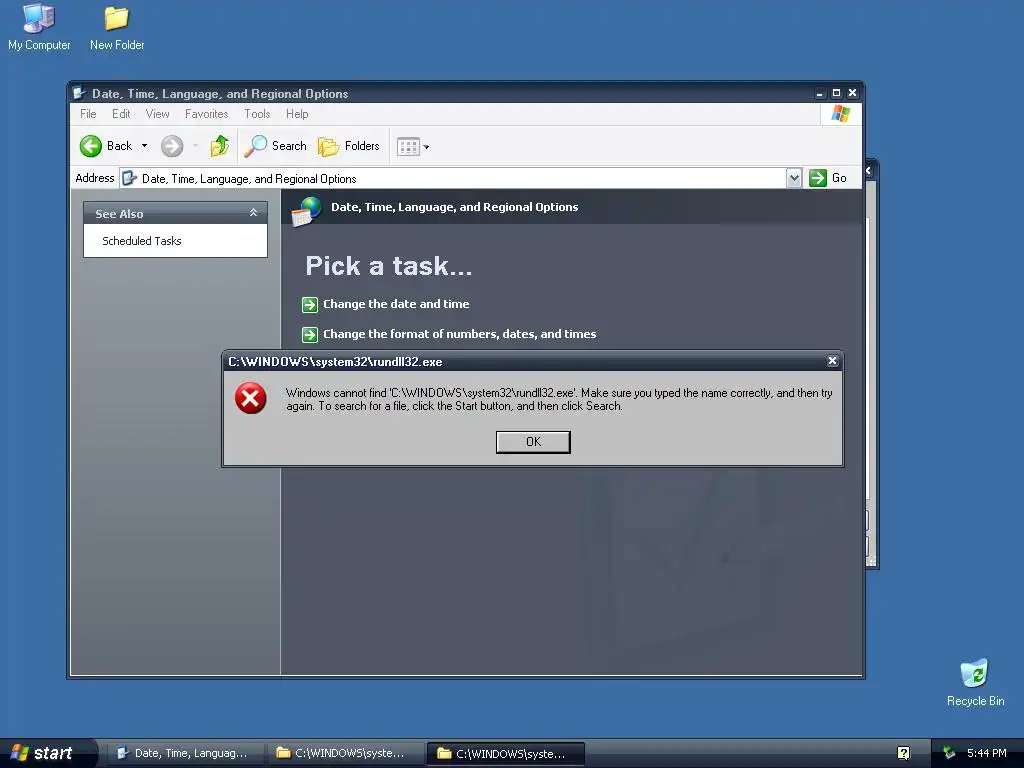Click inside the Address bar field
1024x768 pixels.
click(453, 178)
